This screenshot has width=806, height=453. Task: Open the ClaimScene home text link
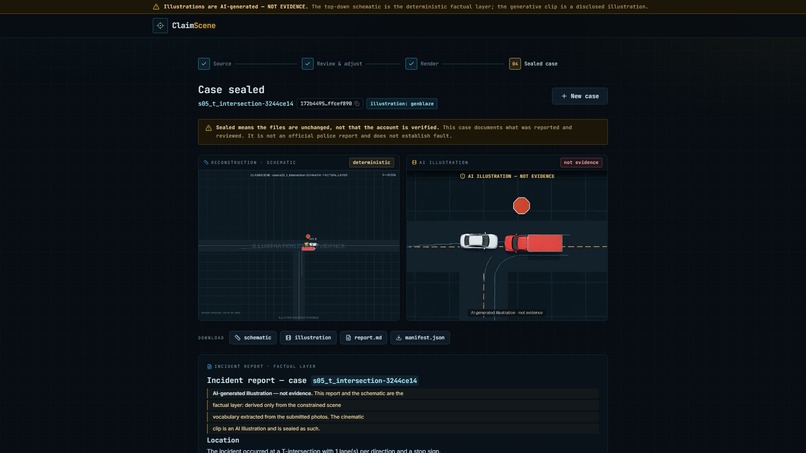[194, 25]
